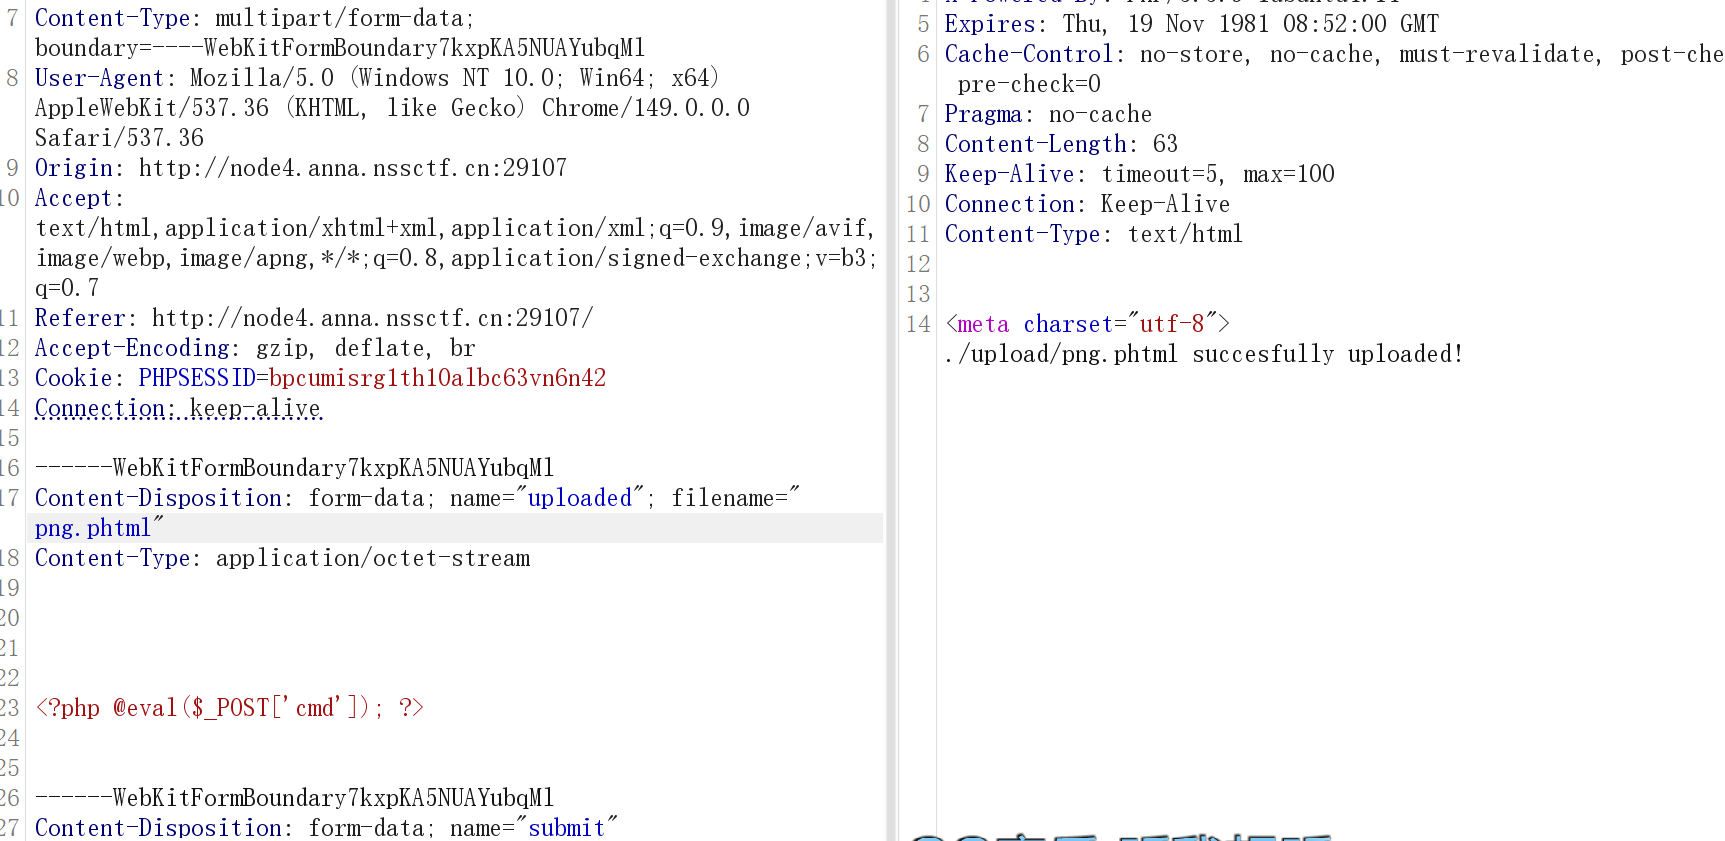Click the Expires header in the response
Screen dimensions: 1725x841
click(x=1192, y=24)
